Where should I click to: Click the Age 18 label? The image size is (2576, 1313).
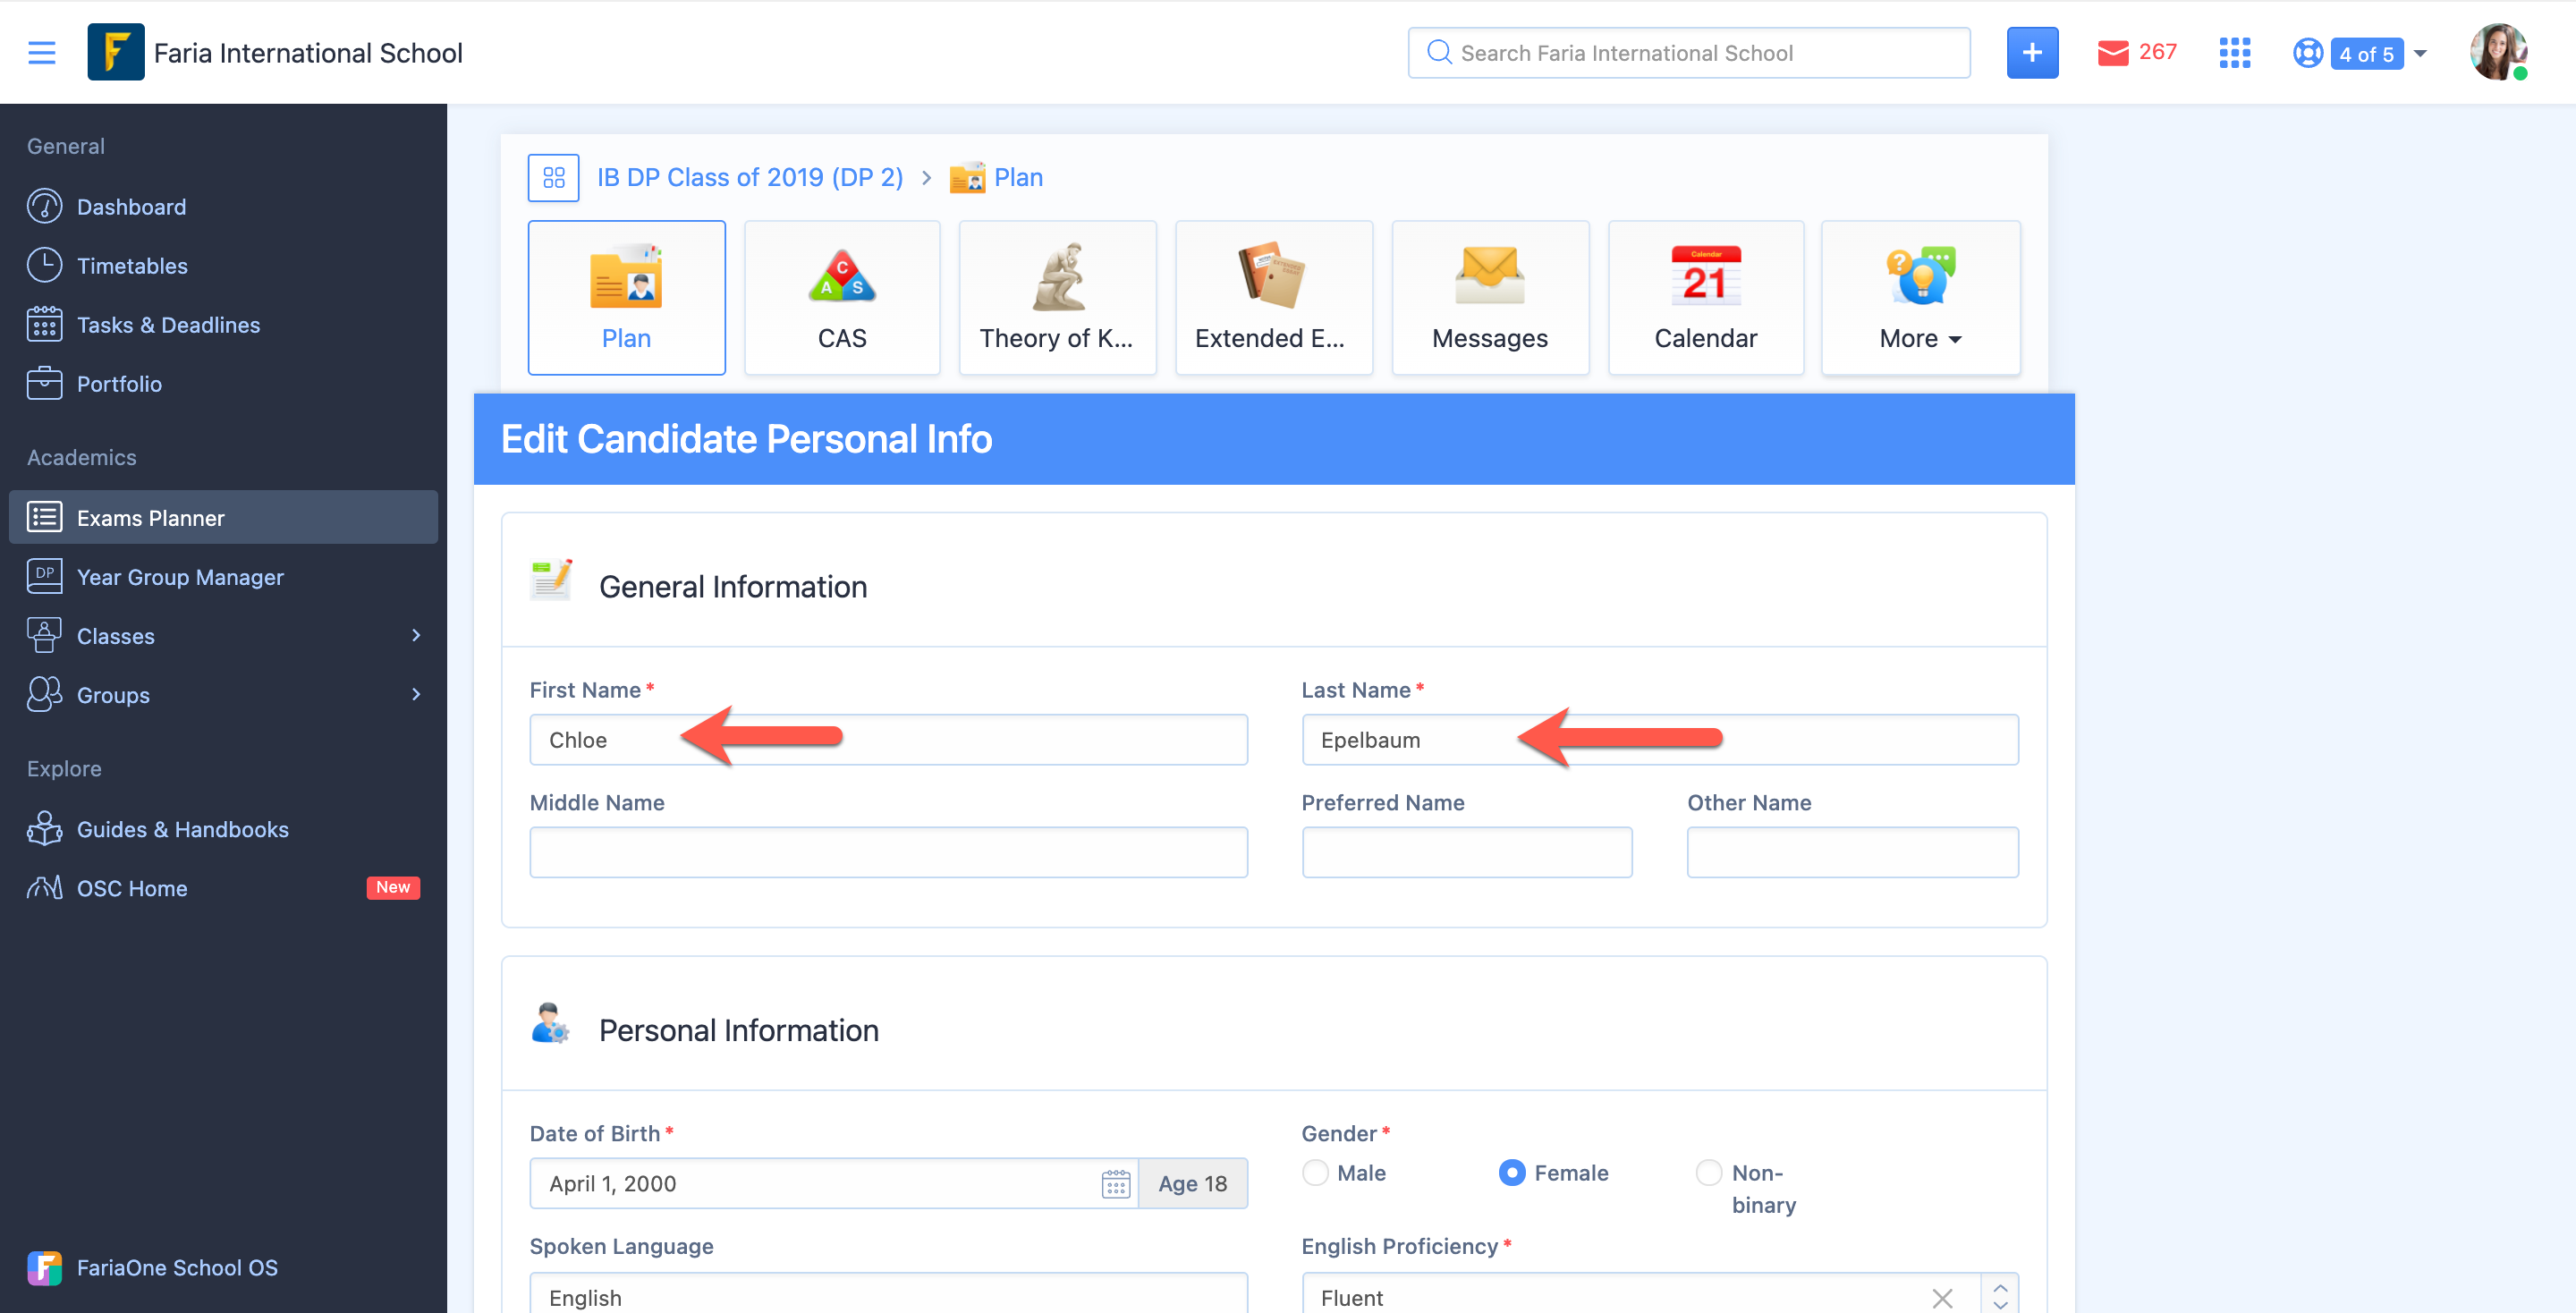[x=1192, y=1184]
